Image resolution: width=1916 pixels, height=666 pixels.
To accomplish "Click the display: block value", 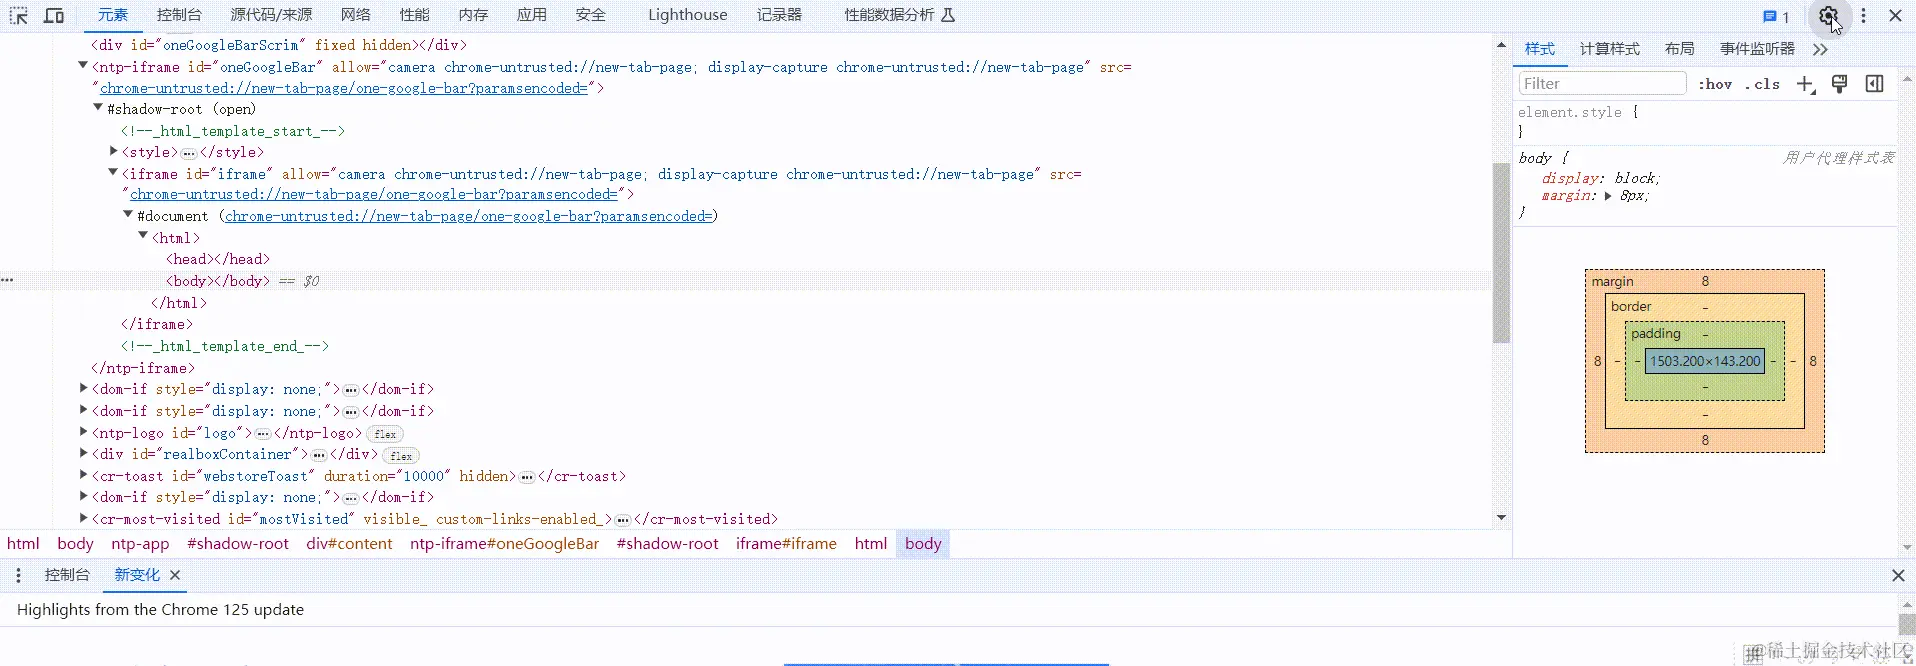I will pyautogui.click(x=1635, y=178).
